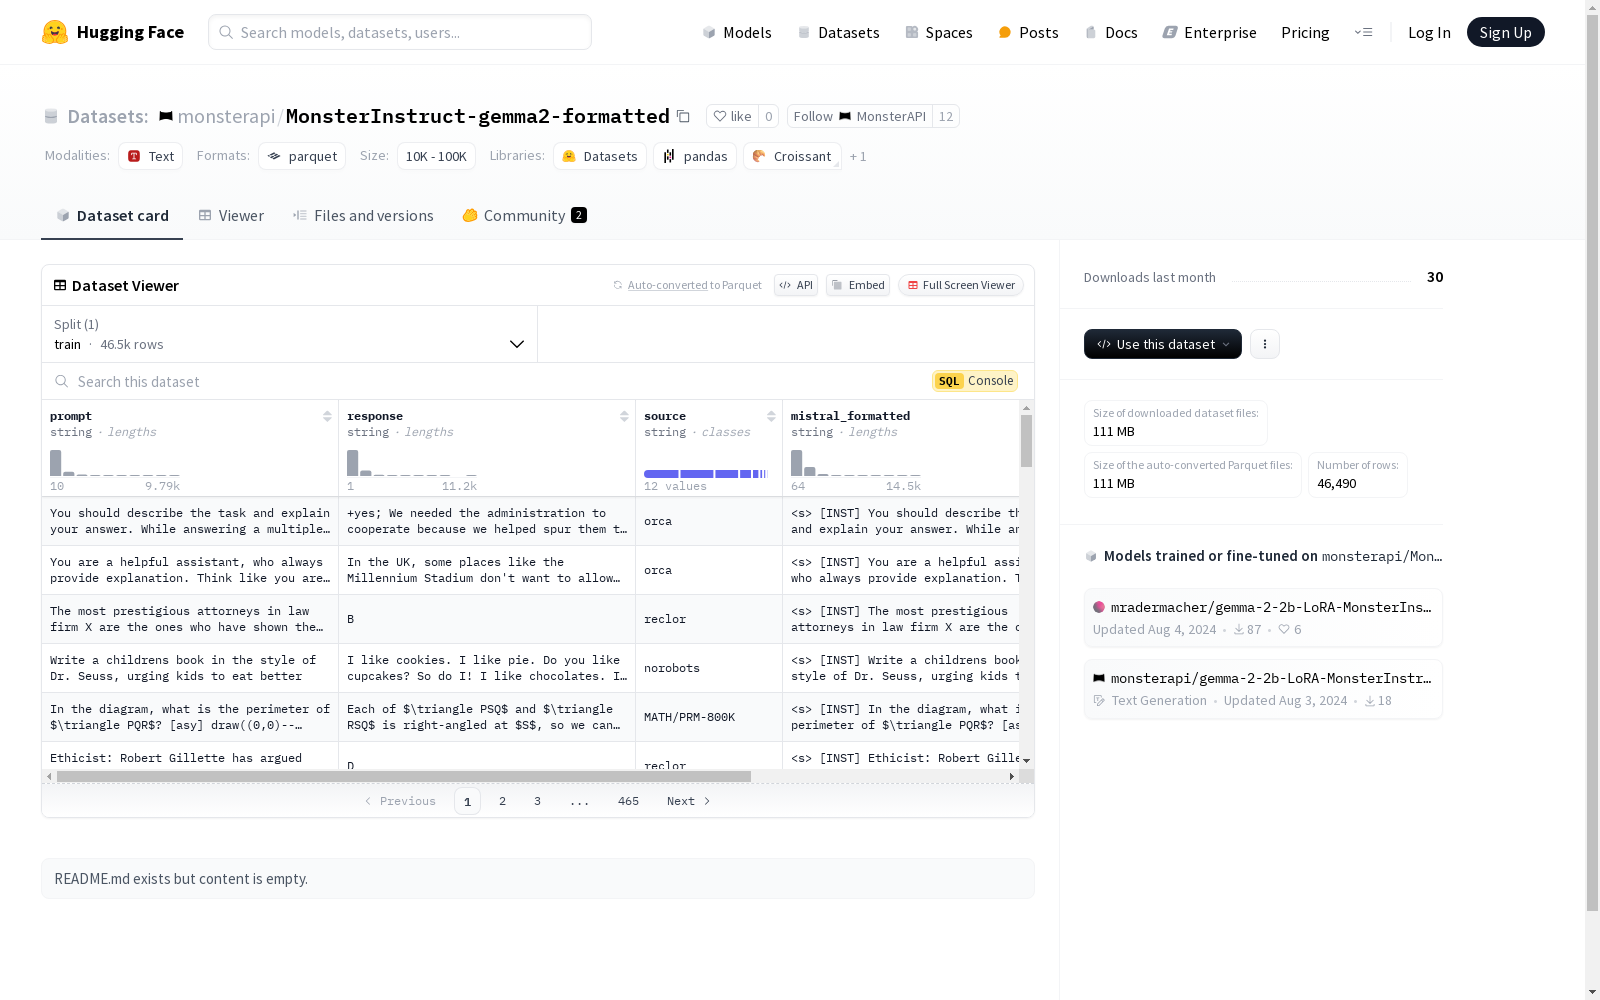Click the Hugging Face logo icon
This screenshot has height=1000, width=1600.
pos(55,32)
